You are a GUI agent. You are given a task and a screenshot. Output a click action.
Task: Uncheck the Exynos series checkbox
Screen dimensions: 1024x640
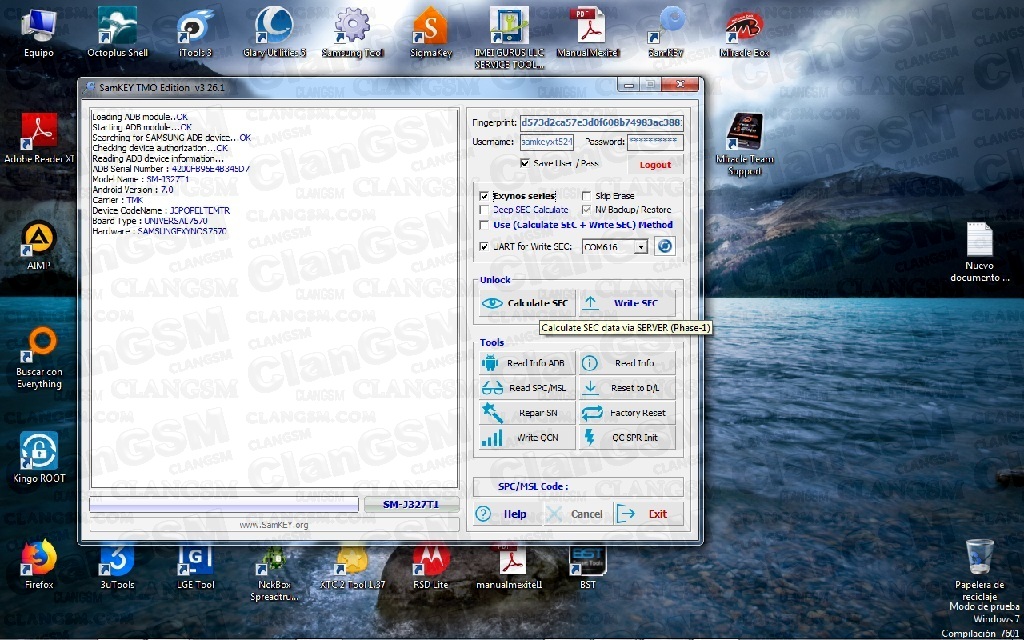point(484,196)
